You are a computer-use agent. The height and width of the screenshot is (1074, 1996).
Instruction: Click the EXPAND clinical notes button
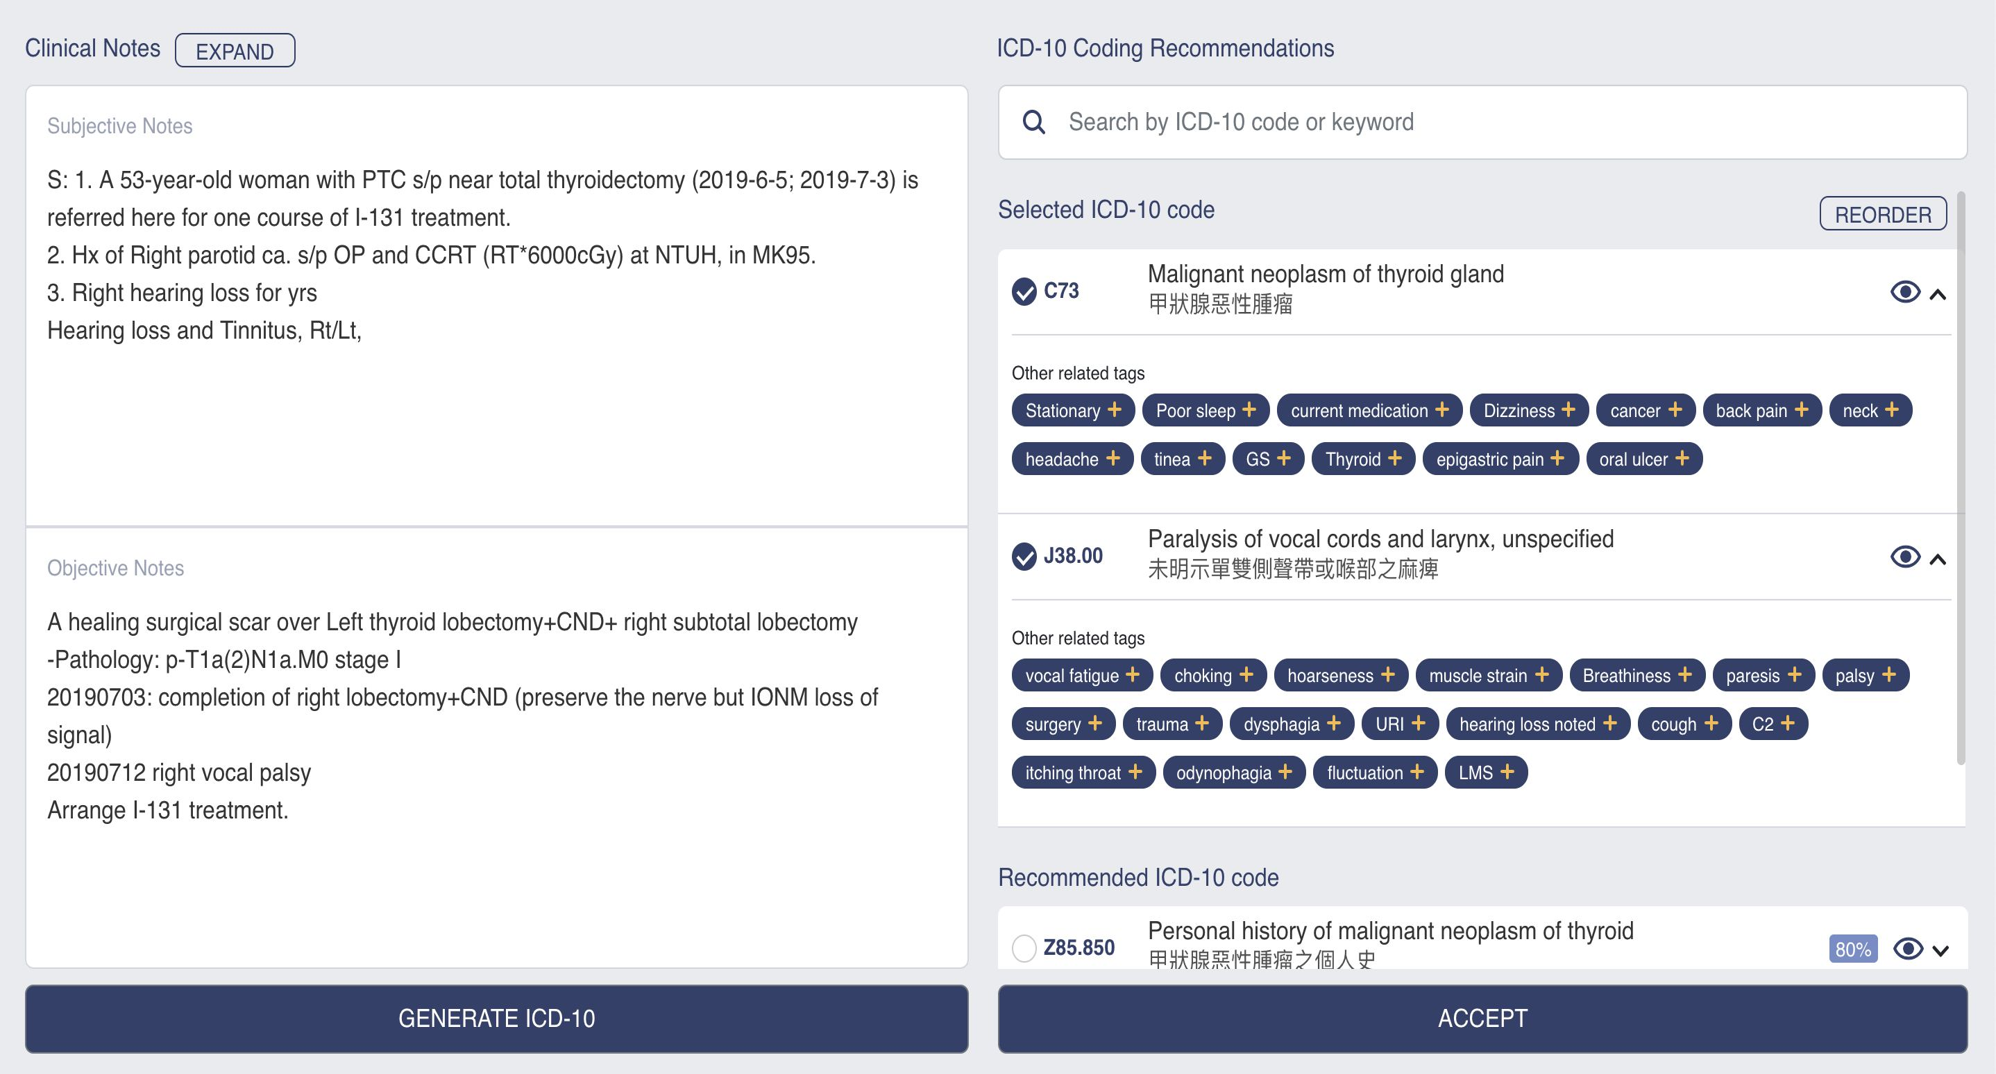(x=235, y=50)
